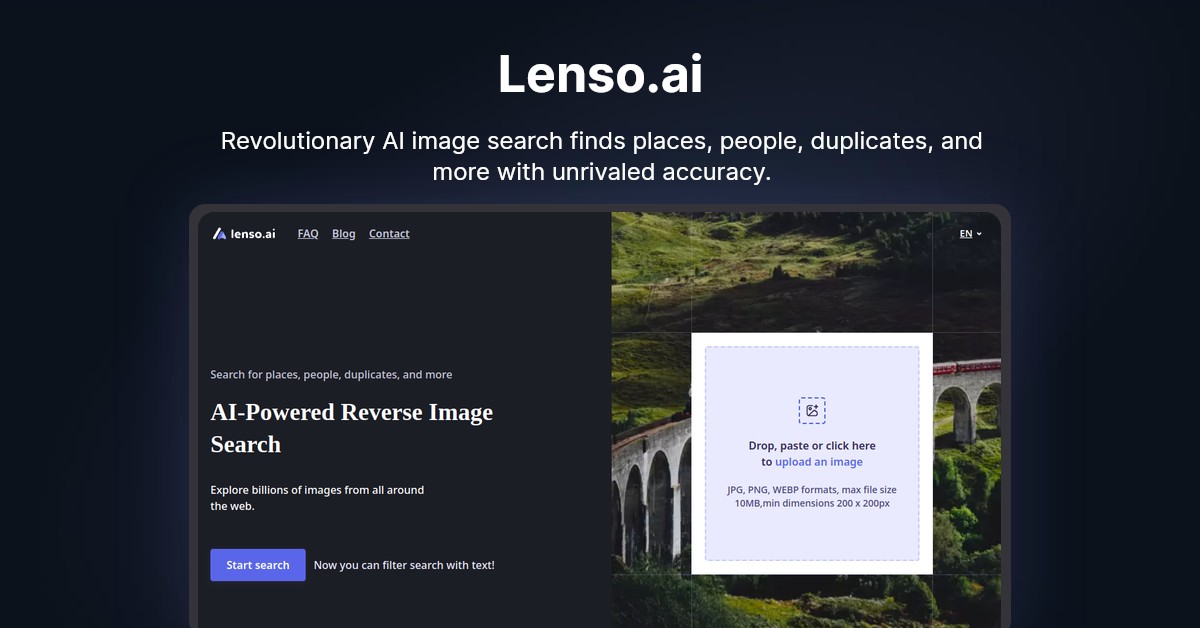Click the dashed drop zone area

(x=812, y=454)
